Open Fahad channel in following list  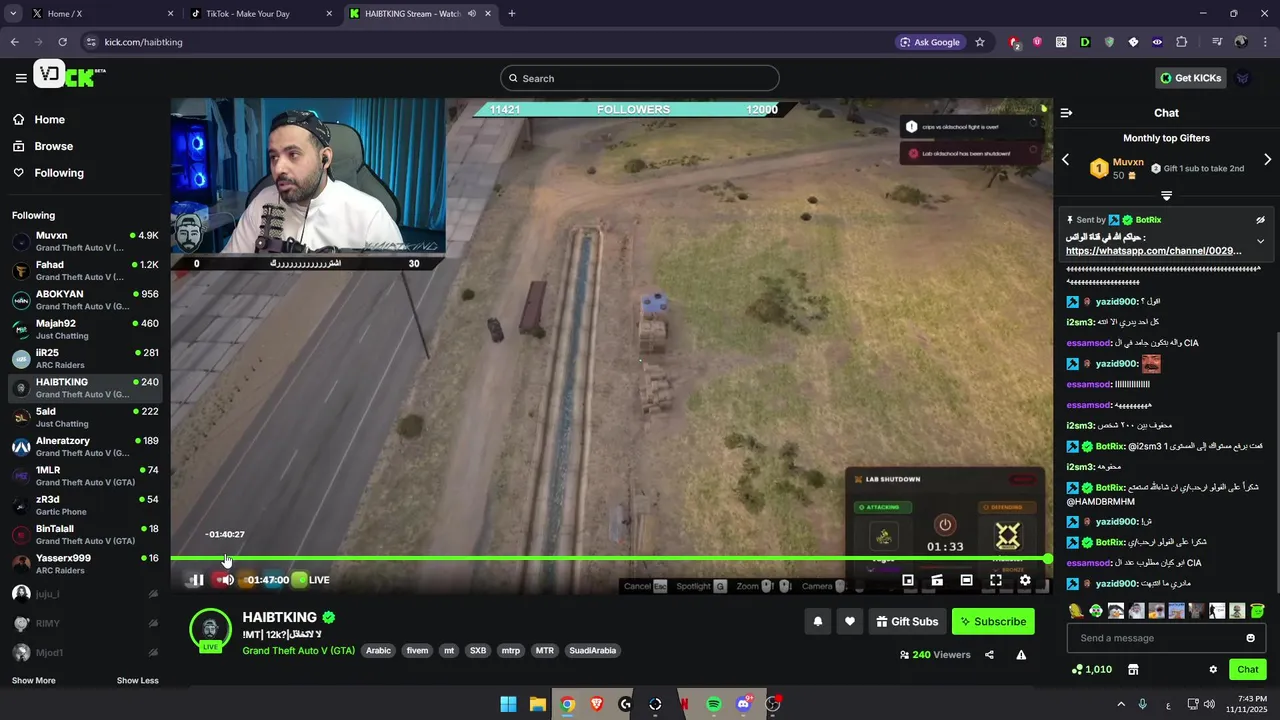tap(85, 271)
